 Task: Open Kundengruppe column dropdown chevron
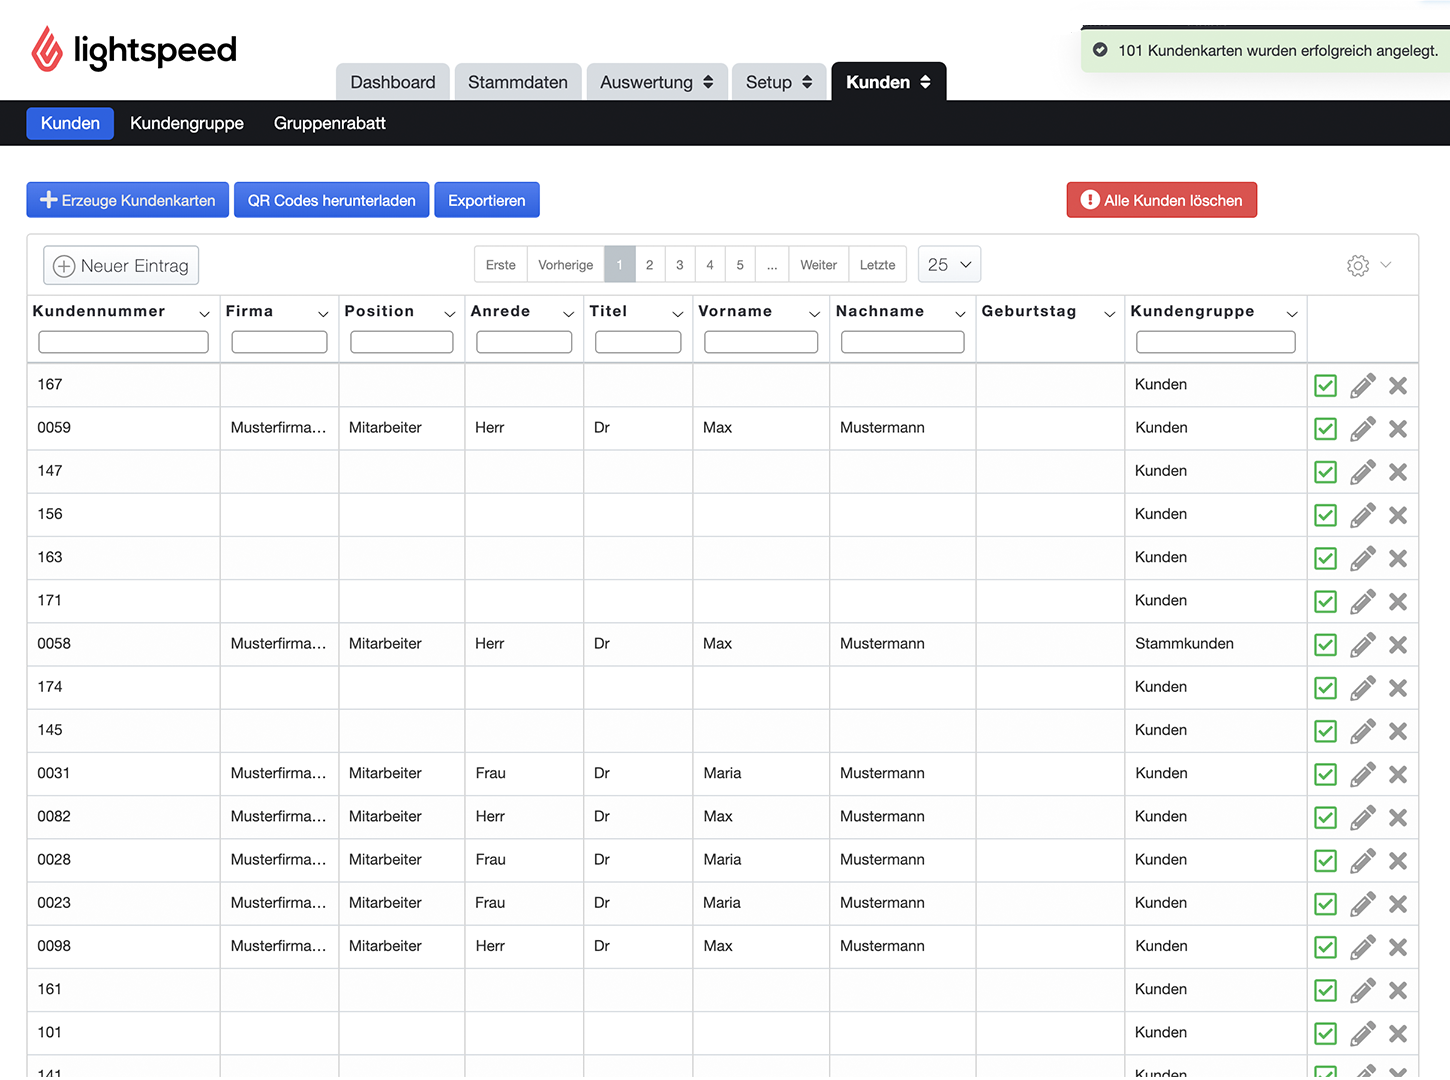[x=1292, y=314]
